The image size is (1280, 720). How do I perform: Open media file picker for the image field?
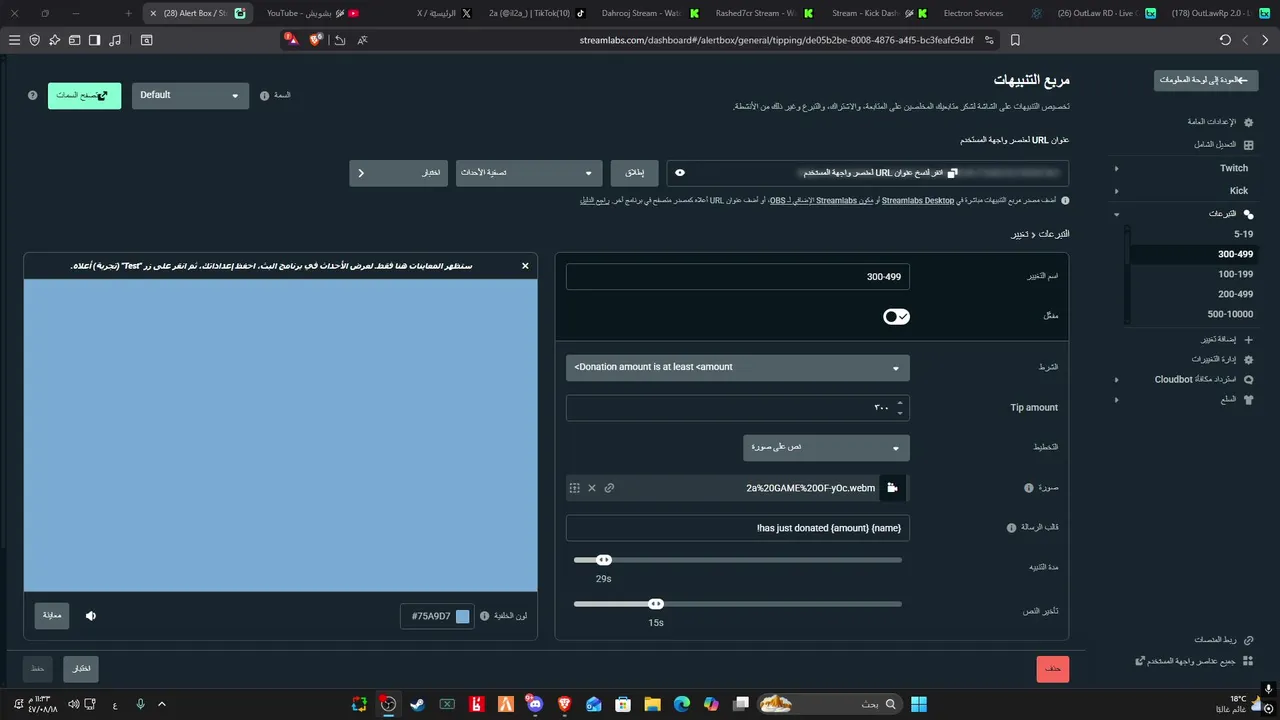(x=893, y=488)
